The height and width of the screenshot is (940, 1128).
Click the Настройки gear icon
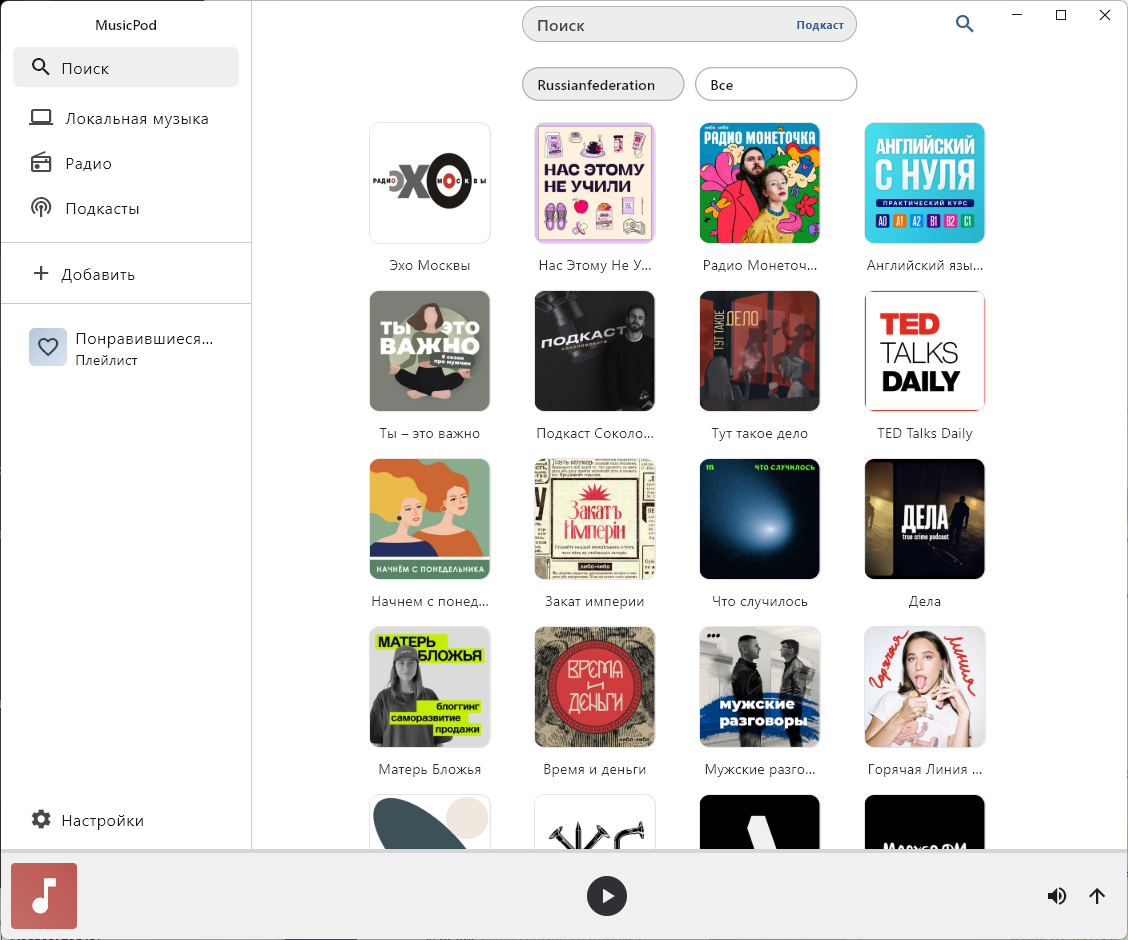pos(41,819)
